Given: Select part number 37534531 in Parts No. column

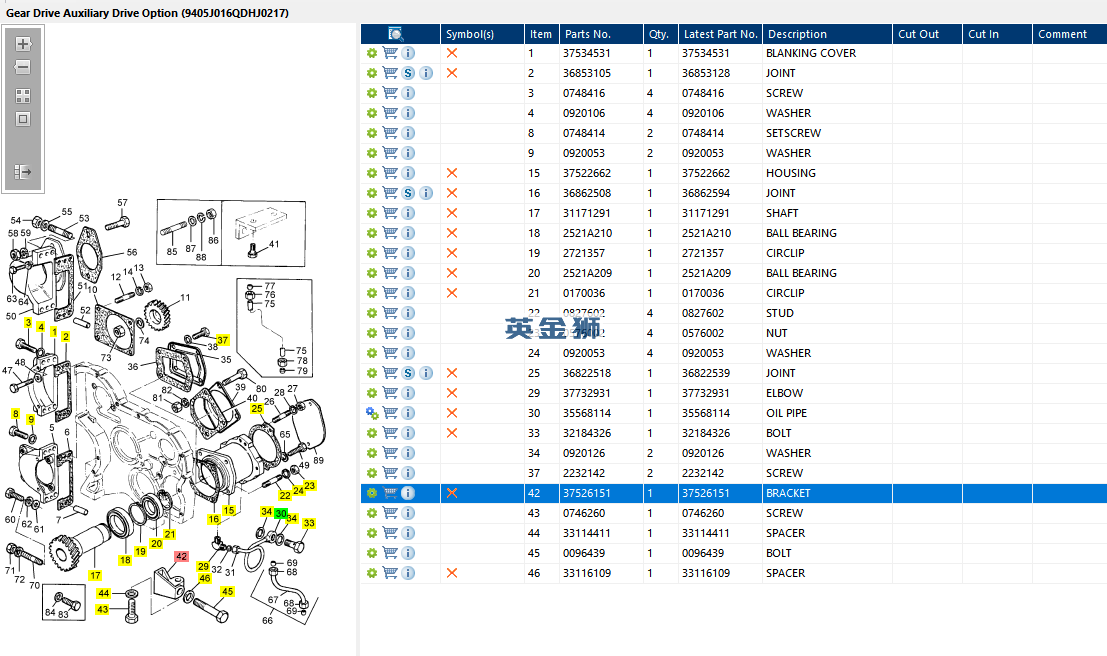Looking at the screenshot, I should coord(587,53).
